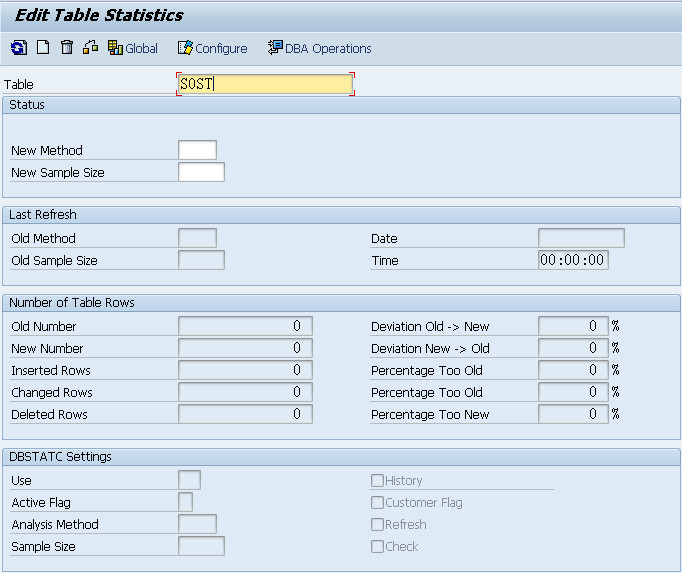Toggle the Check checkbox
Viewport: 682px width, 573px height.
(x=377, y=546)
